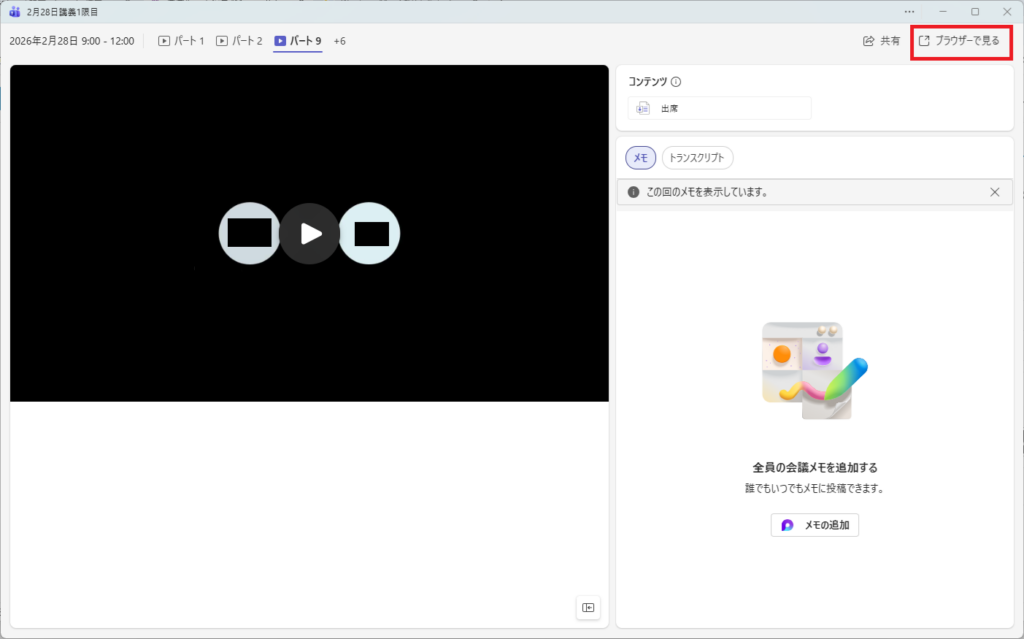Select the パート 9 recording
Viewport: 1024px width, 639px height.
[x=298, y=41]
